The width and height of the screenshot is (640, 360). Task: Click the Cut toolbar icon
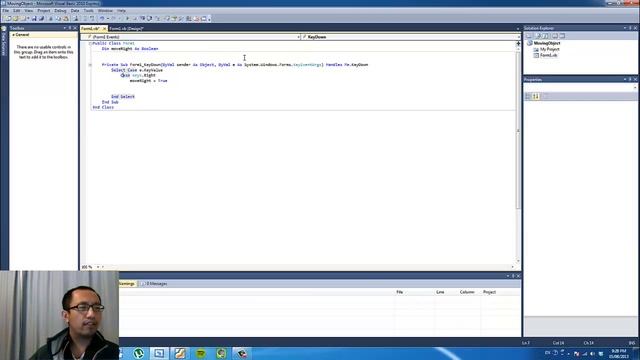tap(51, 18)
